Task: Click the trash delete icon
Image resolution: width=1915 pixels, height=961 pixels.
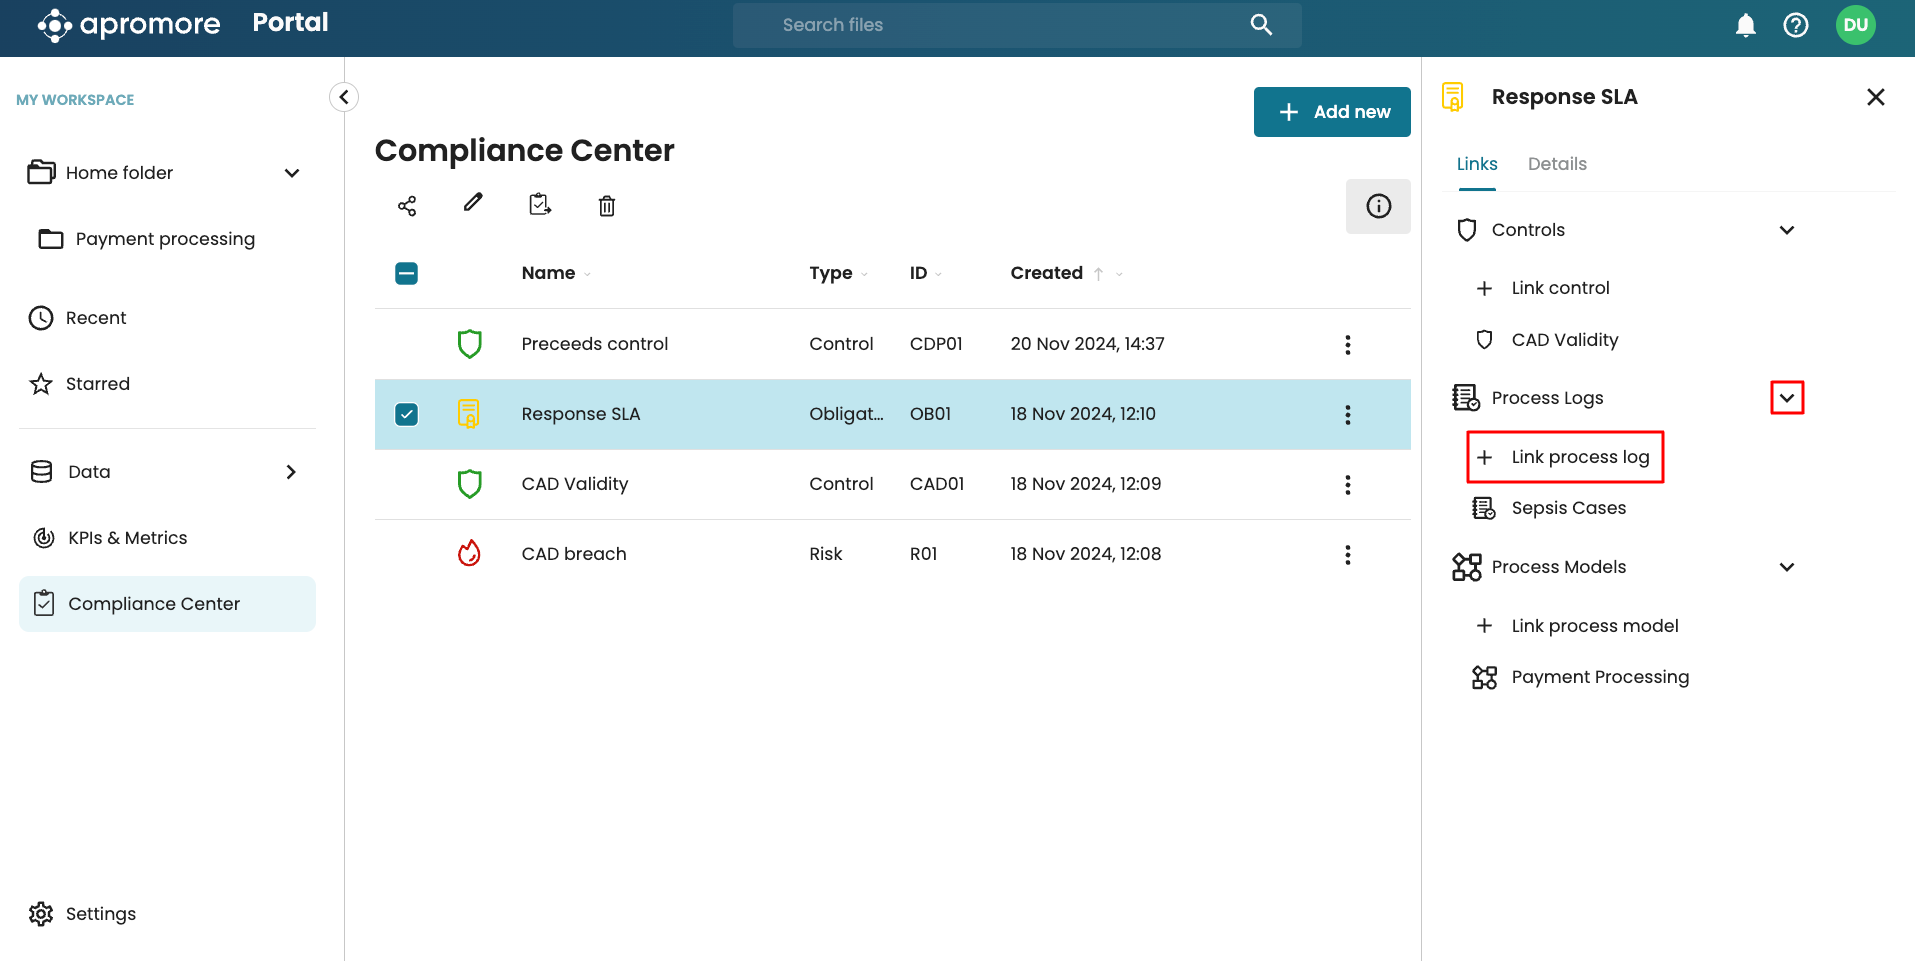Action: click(x=607, y=206)
